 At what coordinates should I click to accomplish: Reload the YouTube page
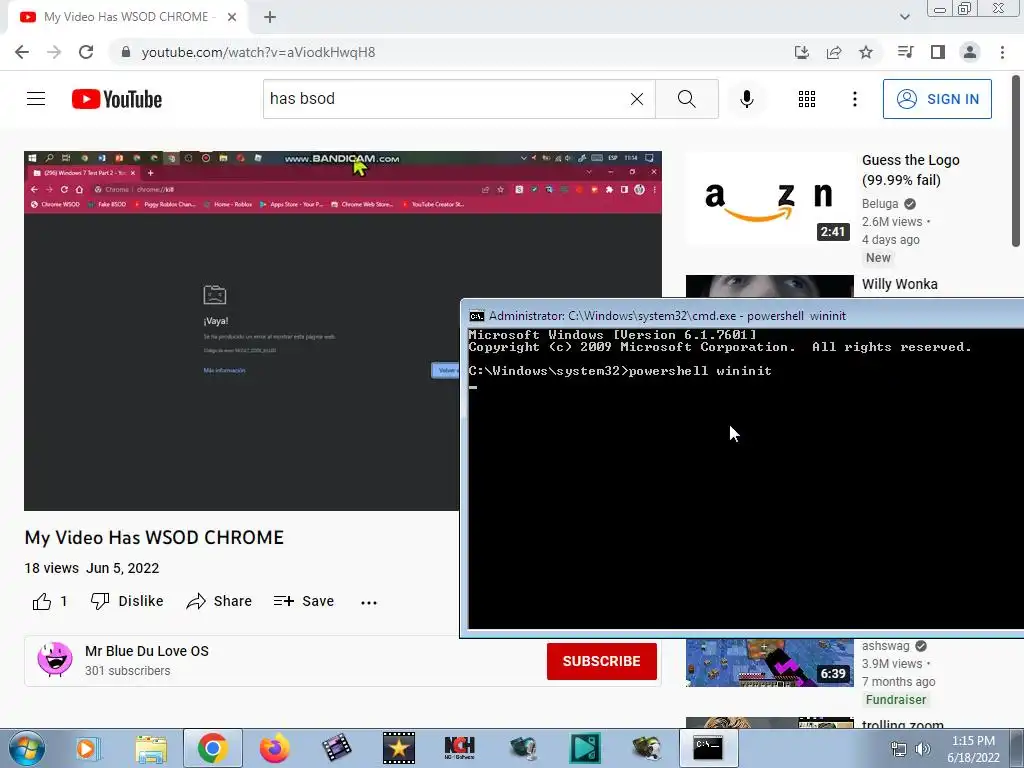(86, 52)
